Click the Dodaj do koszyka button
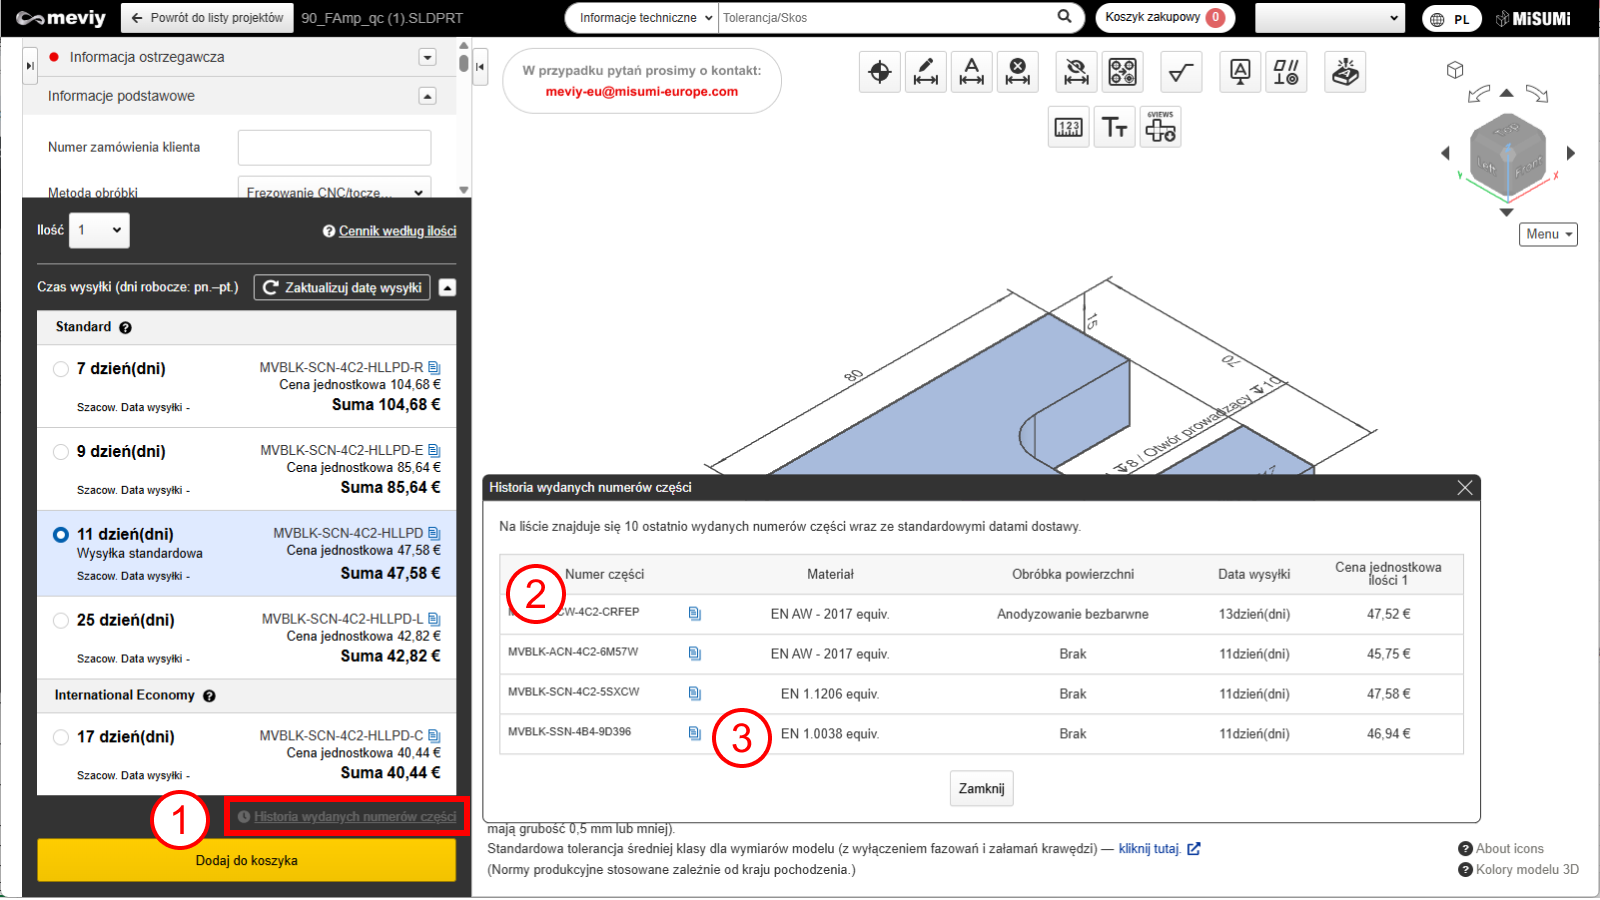This screenshot has height=900, width=1600. (x=246, y=860)
